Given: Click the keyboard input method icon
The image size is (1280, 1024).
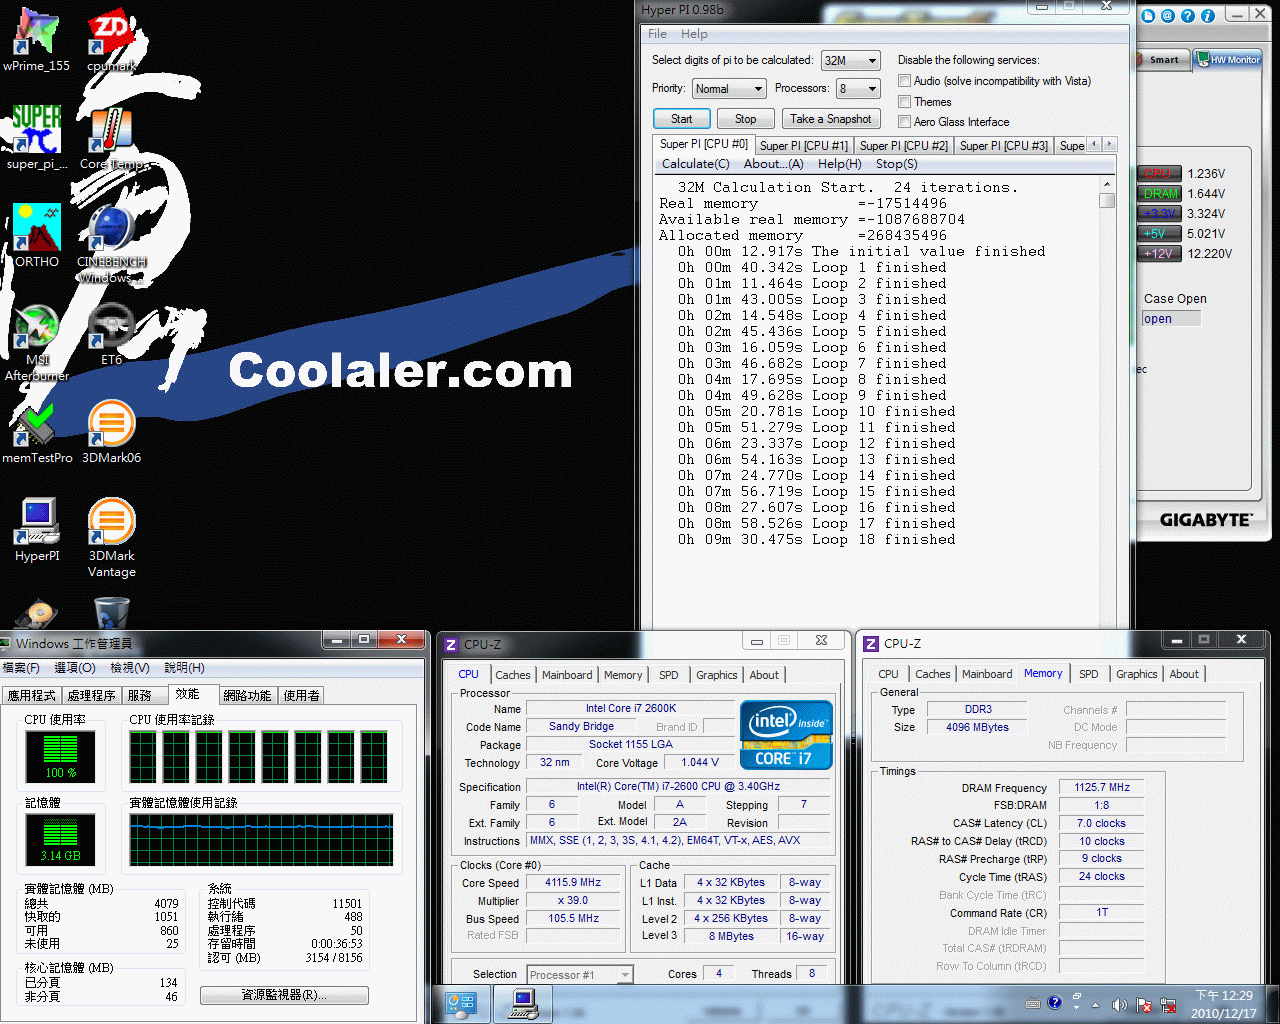Looking at the screenshot, I should pos(1033,1003).
